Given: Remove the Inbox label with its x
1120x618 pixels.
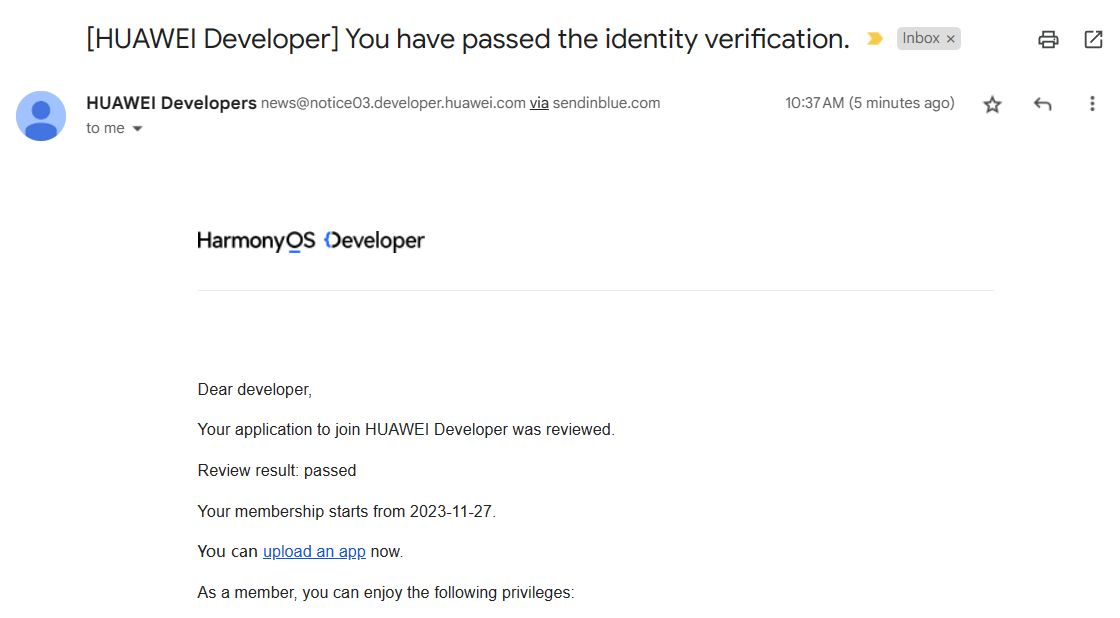Looking at the screenshot, I should coord(951,39).
